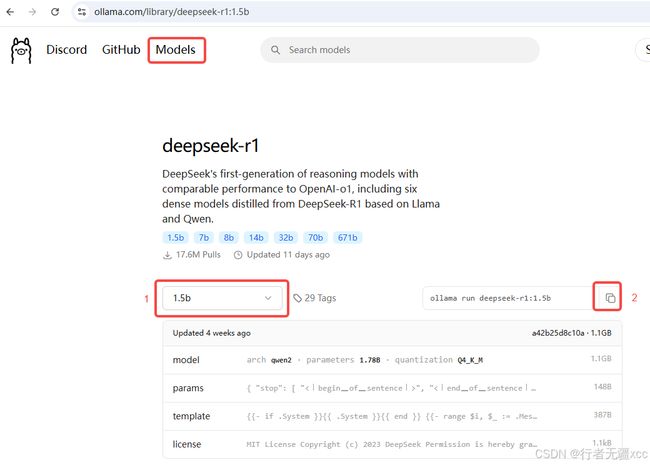This screenshot has width=650, height=465.
Task: Select the 671b size tag
Action: (347, 237)
